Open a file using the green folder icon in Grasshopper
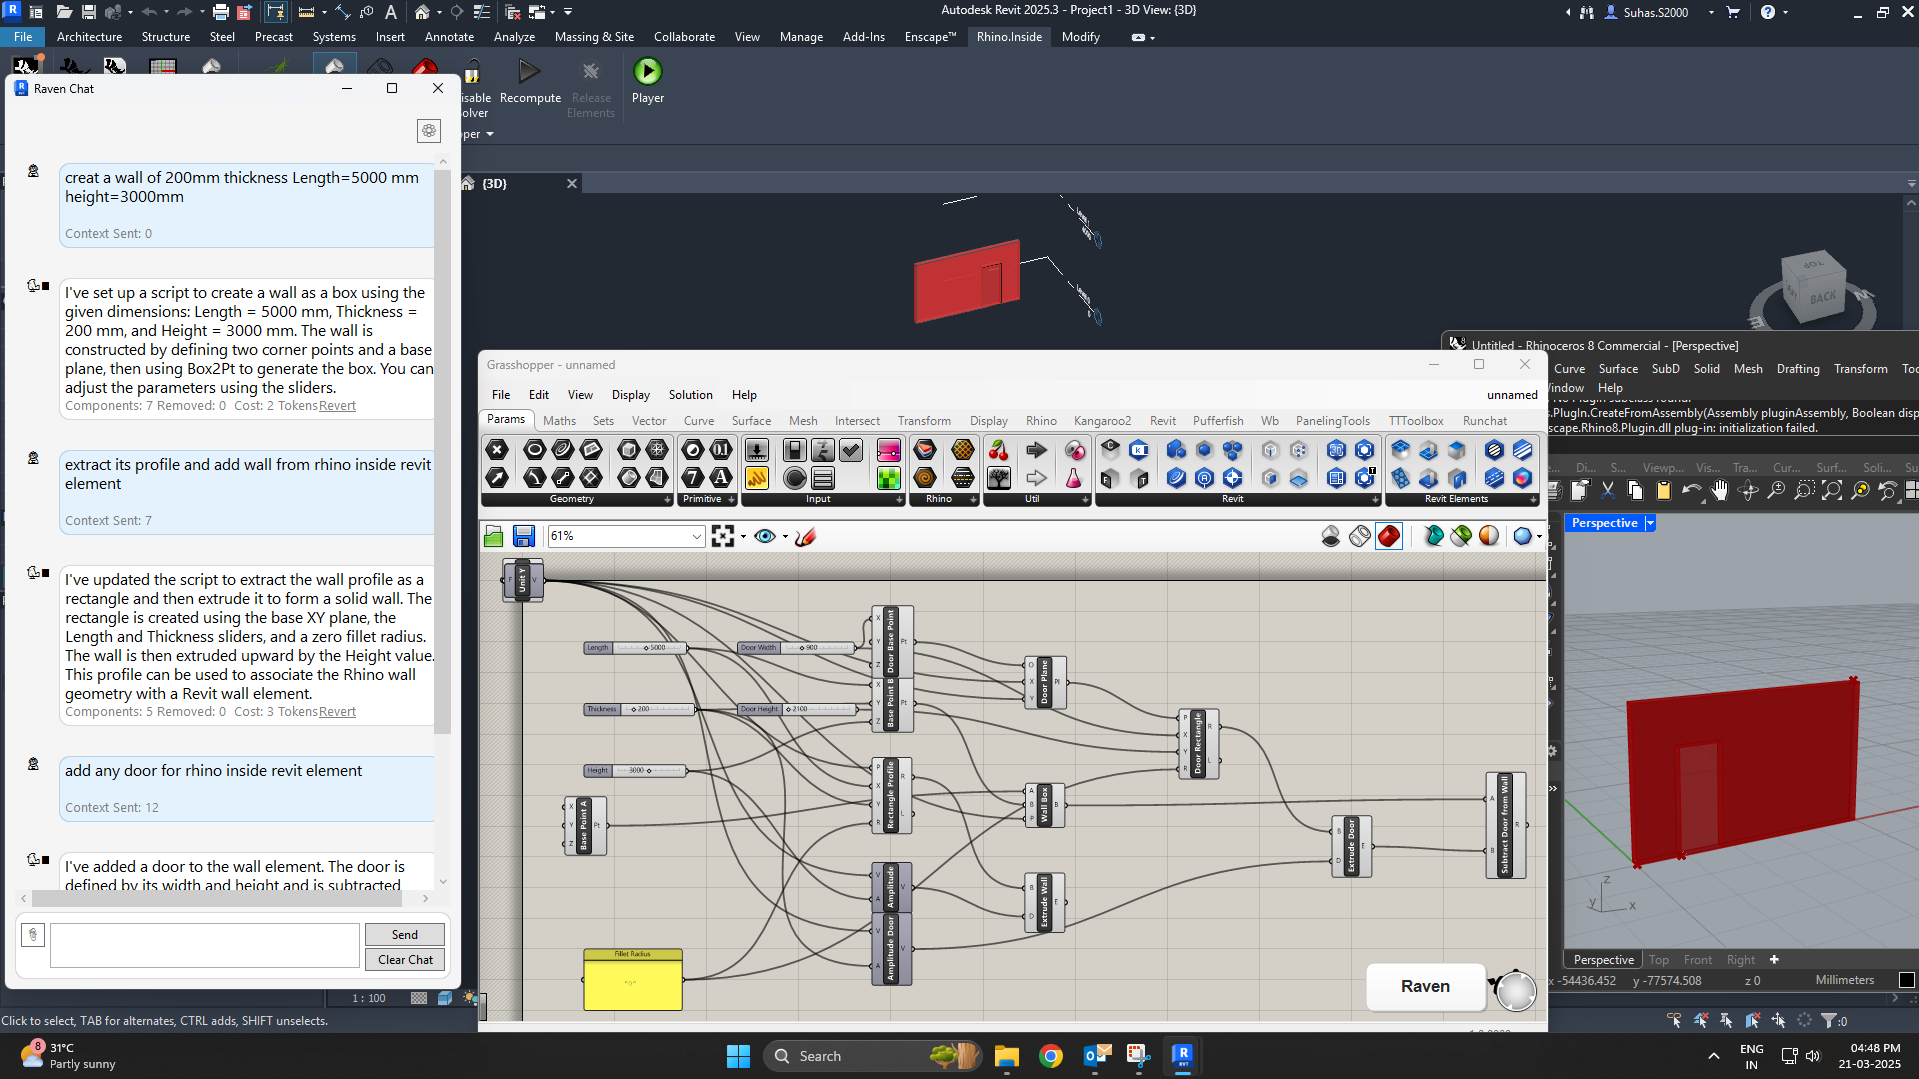 493,536
